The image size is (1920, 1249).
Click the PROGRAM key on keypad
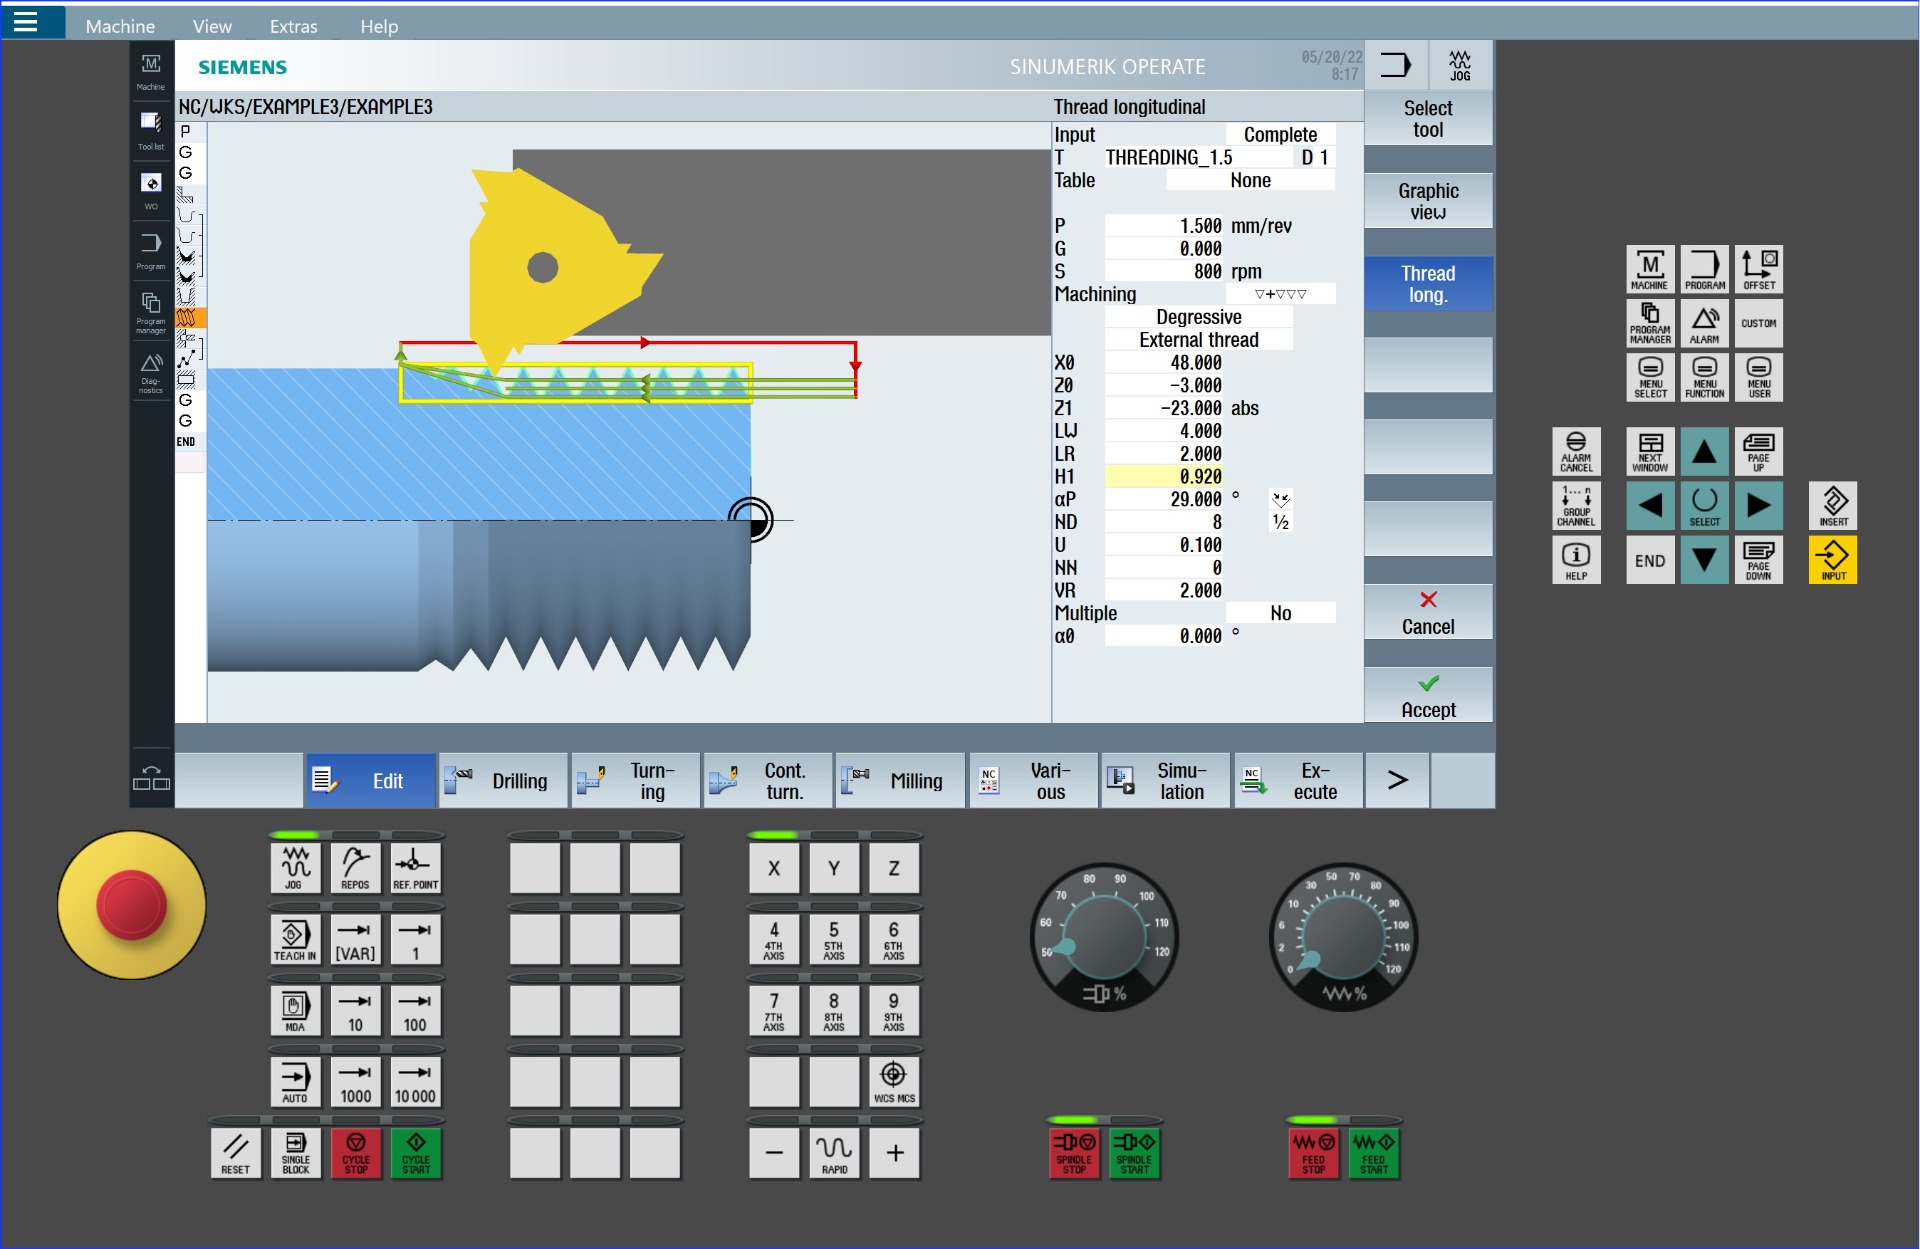click(x=1705, y=270)
